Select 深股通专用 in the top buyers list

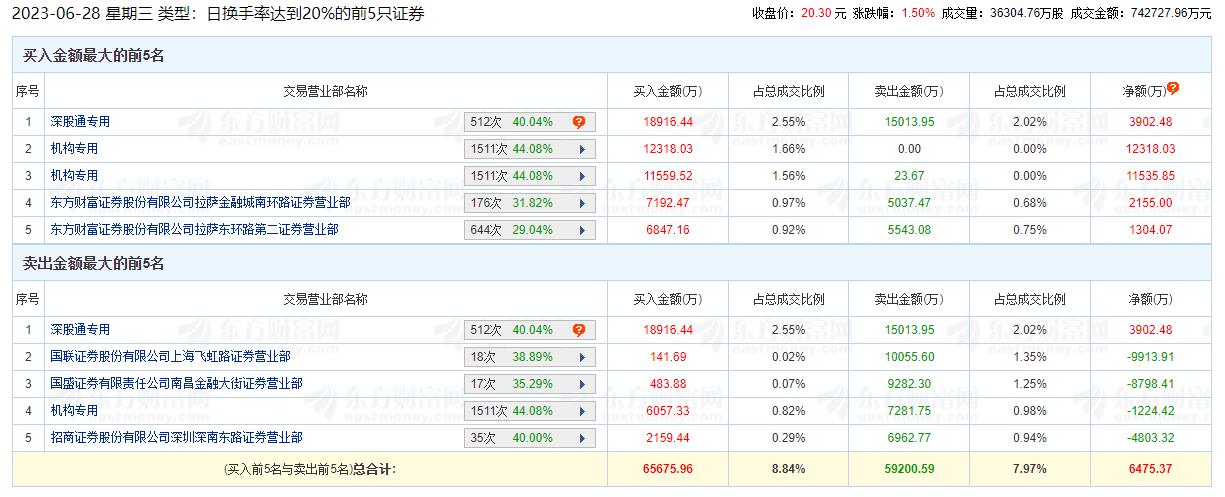tap(80, 122)
